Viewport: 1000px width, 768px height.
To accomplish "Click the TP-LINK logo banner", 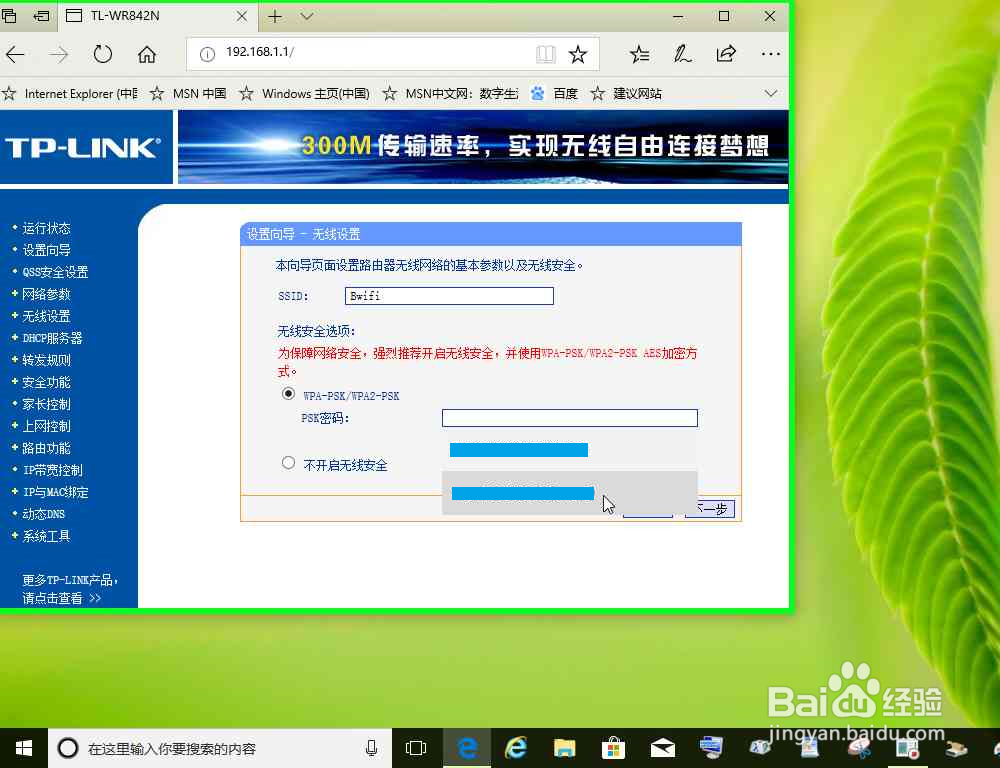I will pyautogui.click(x=85, y=147).
